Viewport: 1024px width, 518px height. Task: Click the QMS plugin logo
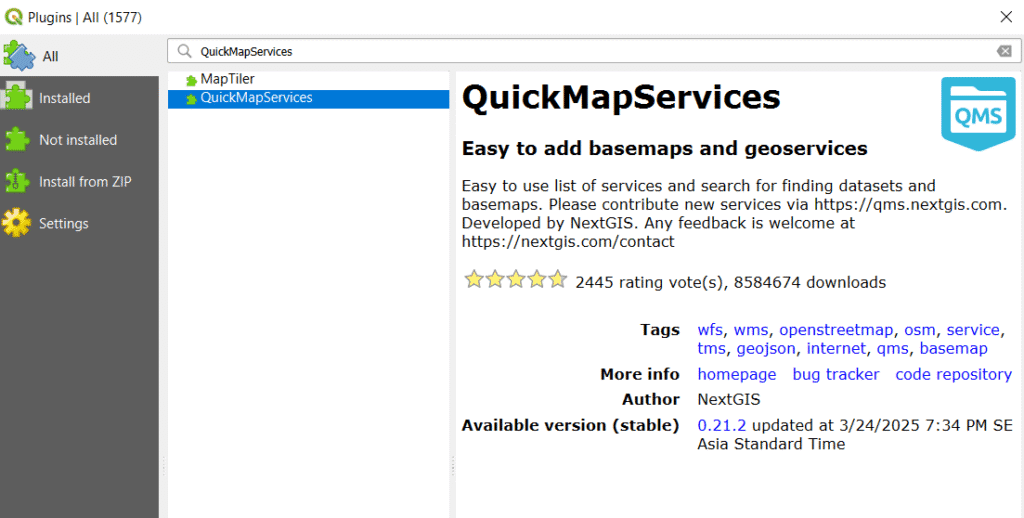[x=978, y=114]
